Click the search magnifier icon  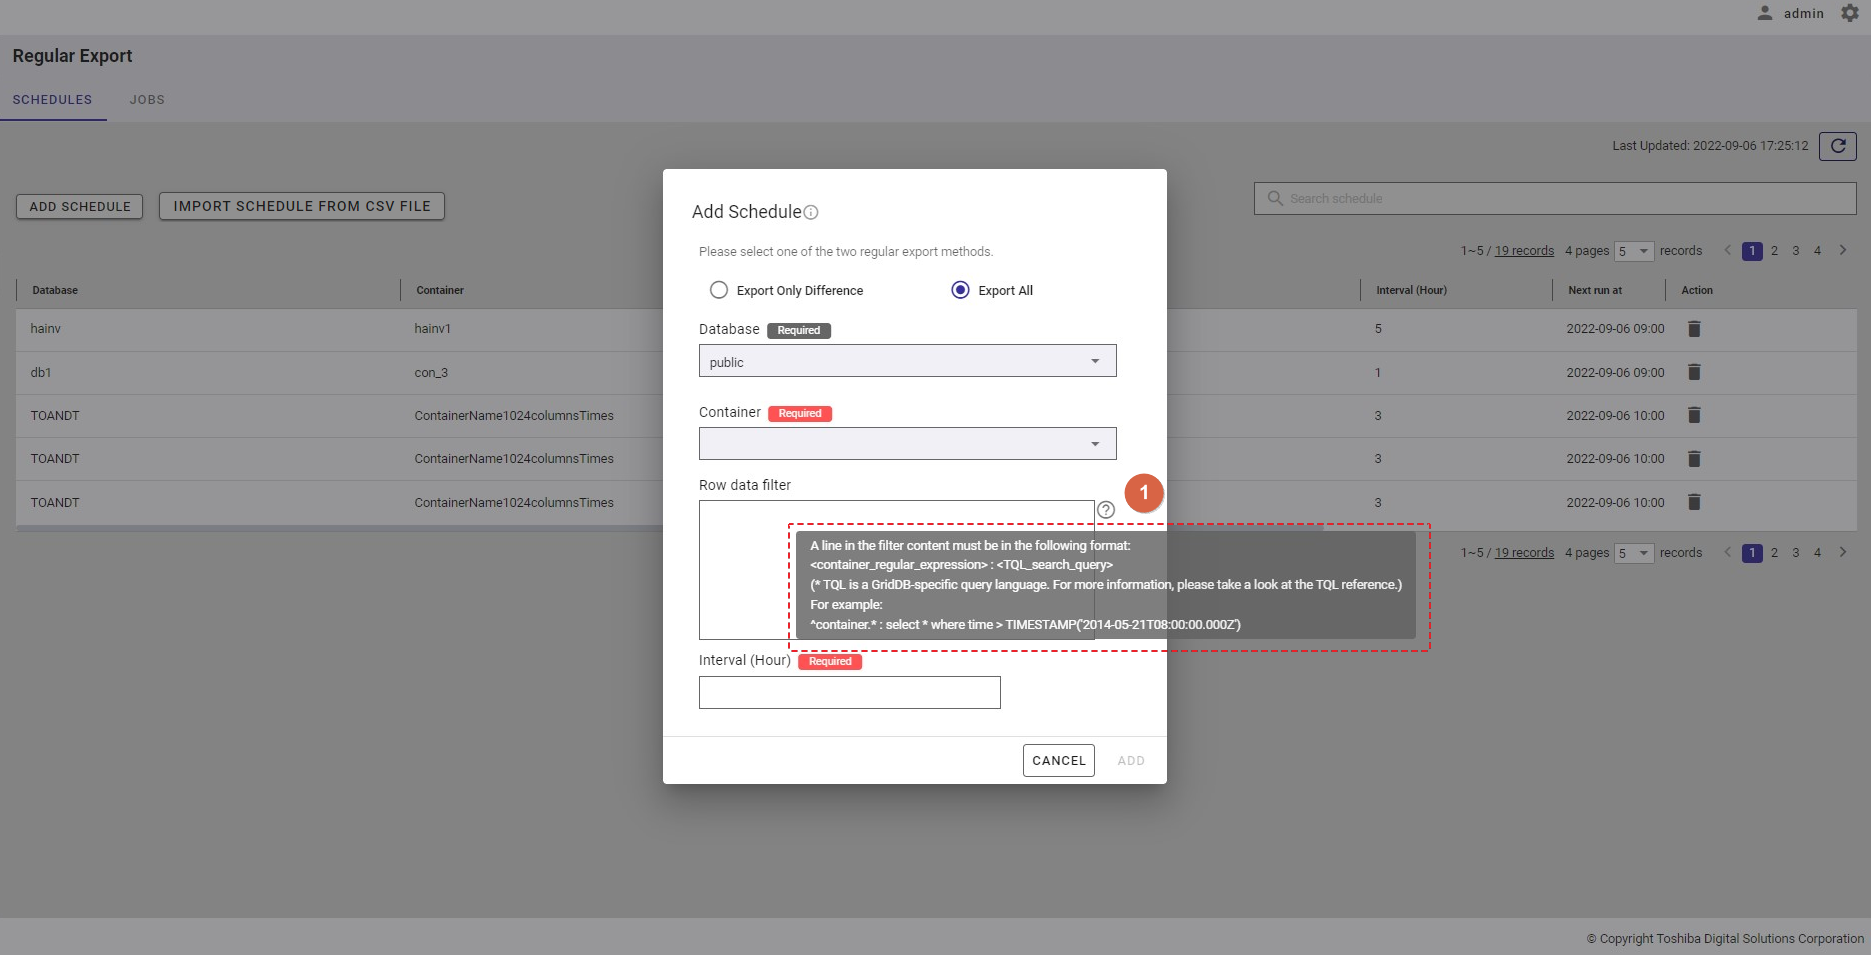[x=1275, y=198]
